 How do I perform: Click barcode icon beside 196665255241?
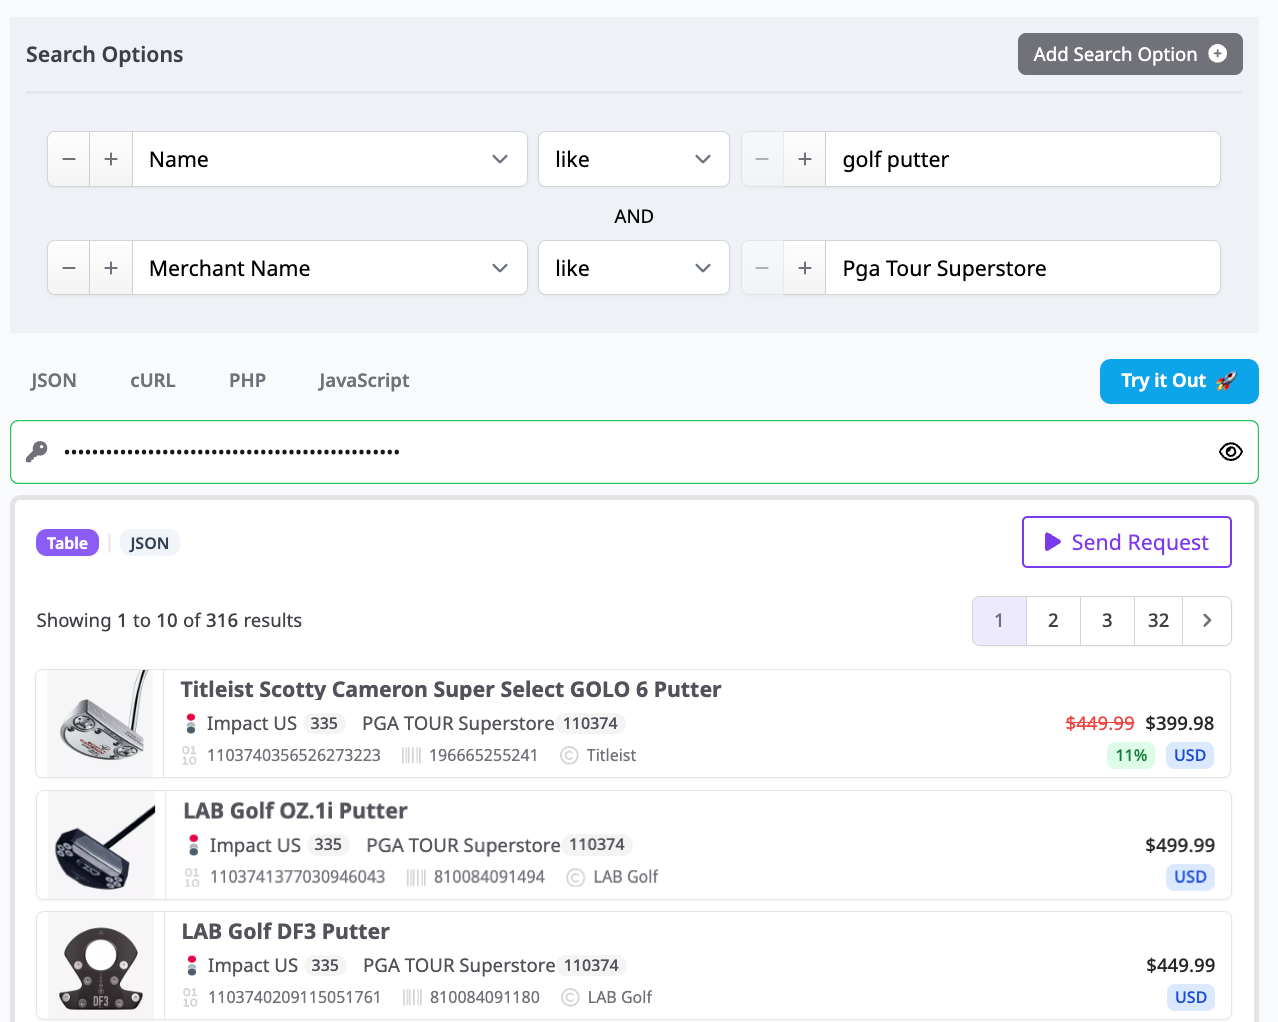pyautogui.click(x=411, y=755)
